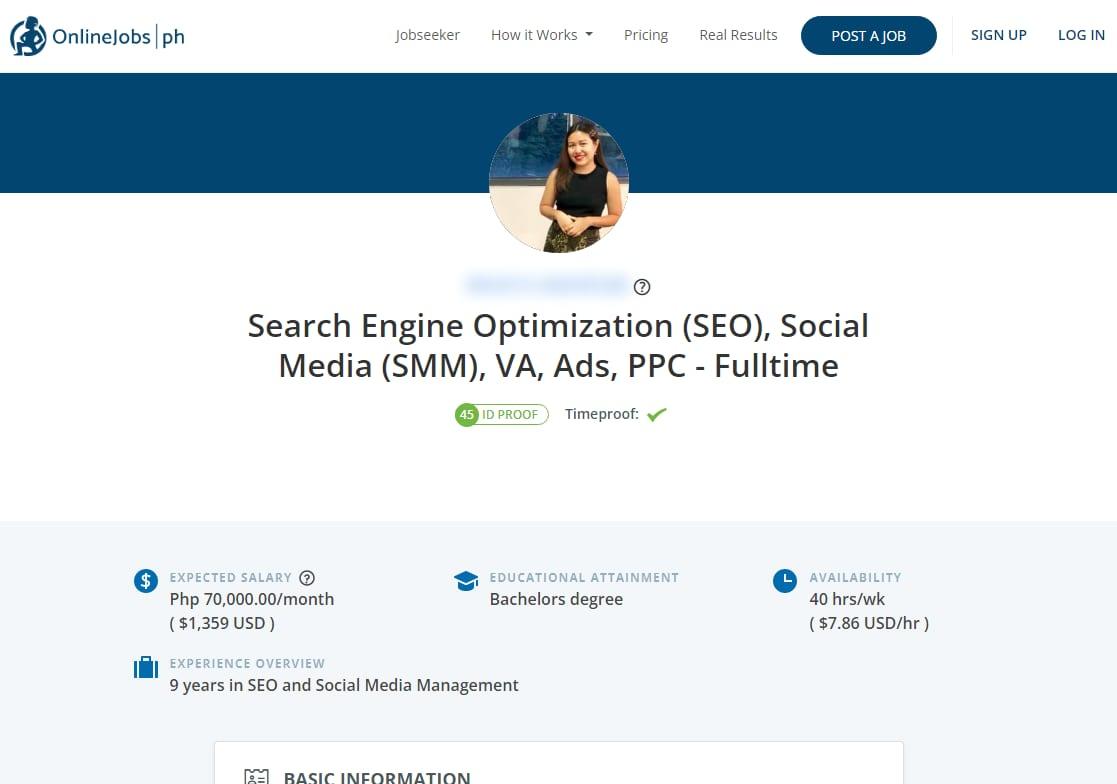
Task: Open the help icon beside the worker's name
Action: tap(642, 286)
